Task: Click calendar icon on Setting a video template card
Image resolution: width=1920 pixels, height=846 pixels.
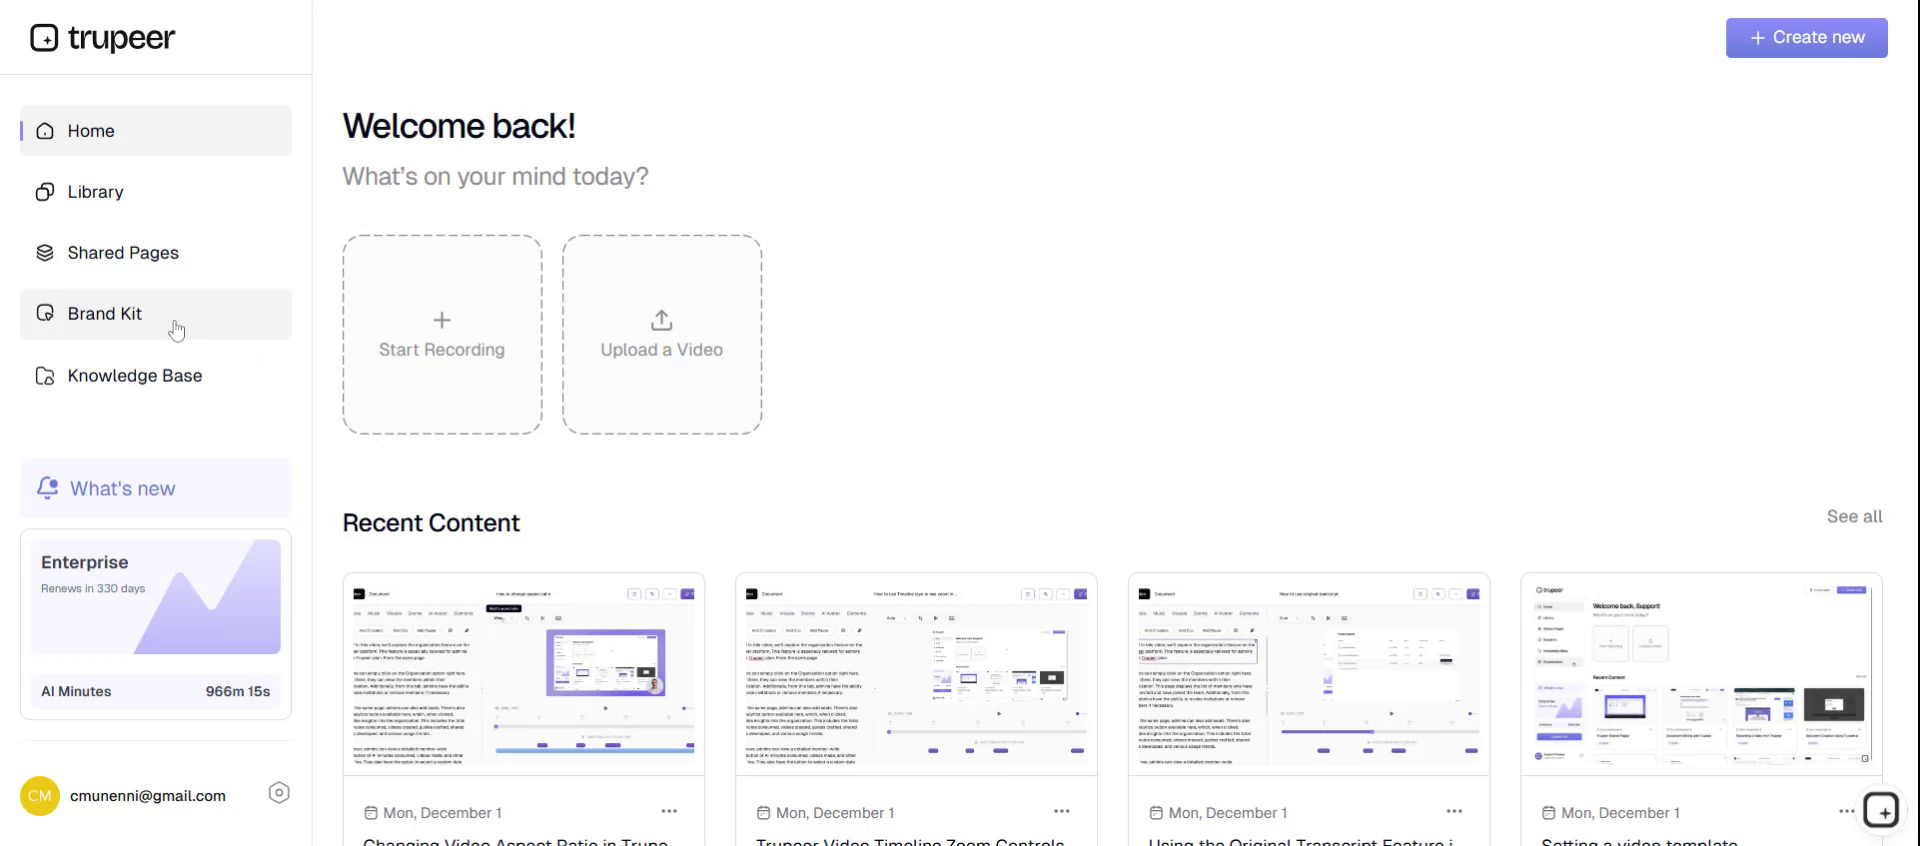Action: [x=1549, y=813]
